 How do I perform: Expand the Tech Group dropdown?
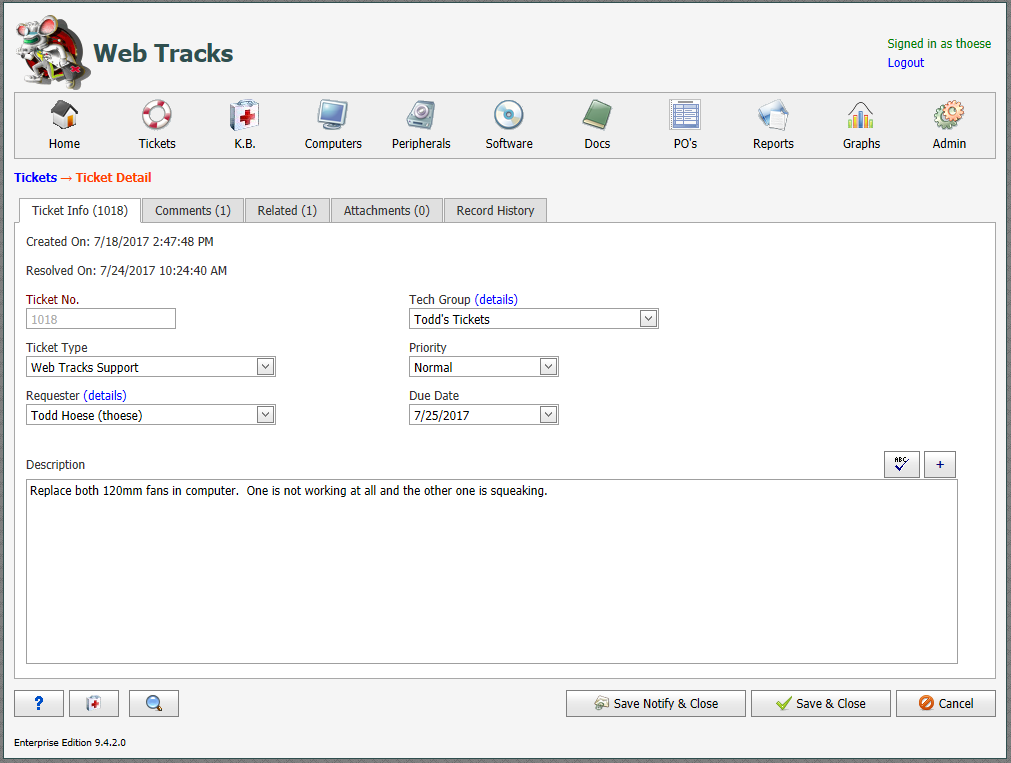(648, 319)
